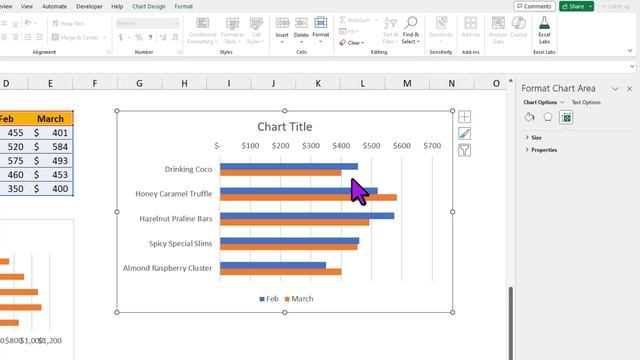Screen dimensions: 640x360
Task: Open the Find & Select tool
Action: [410, 30]
